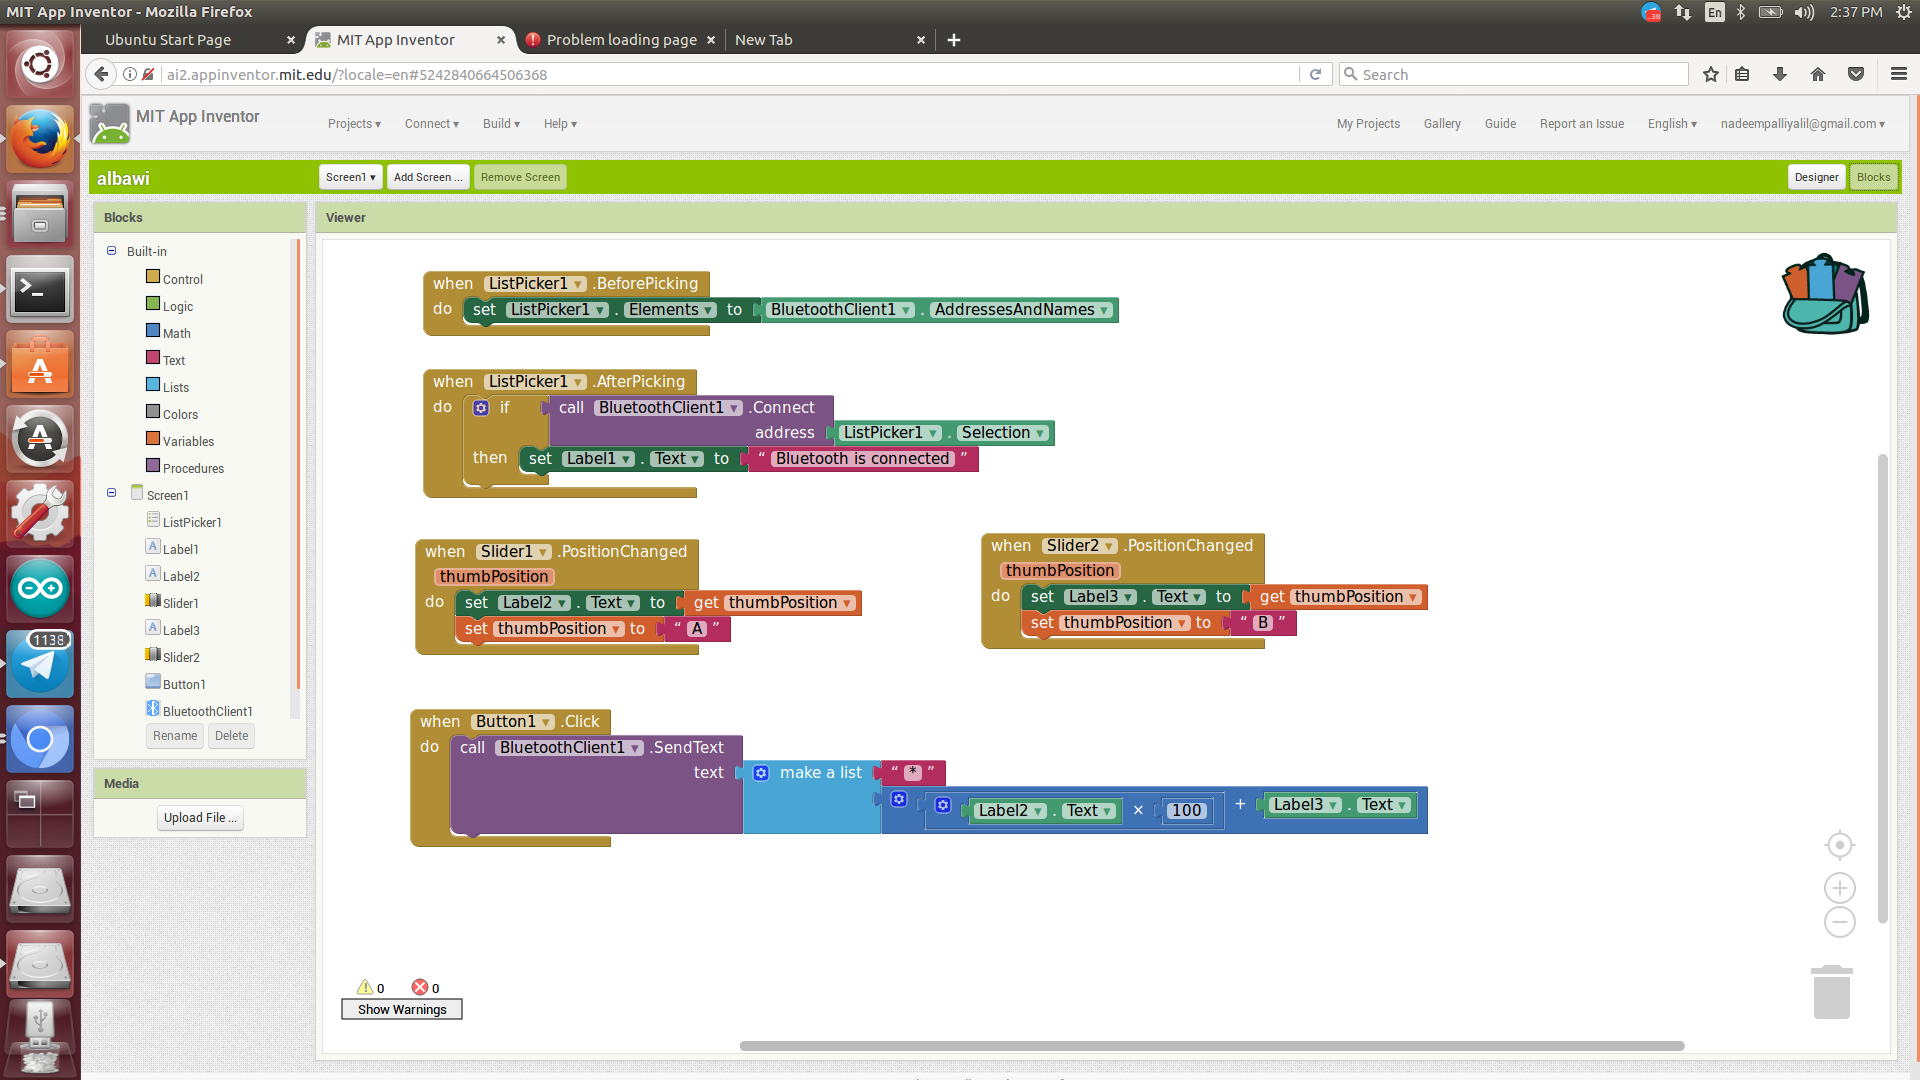Open the Report an Issue link
1920x1080 pixels.
(1581, 124)
